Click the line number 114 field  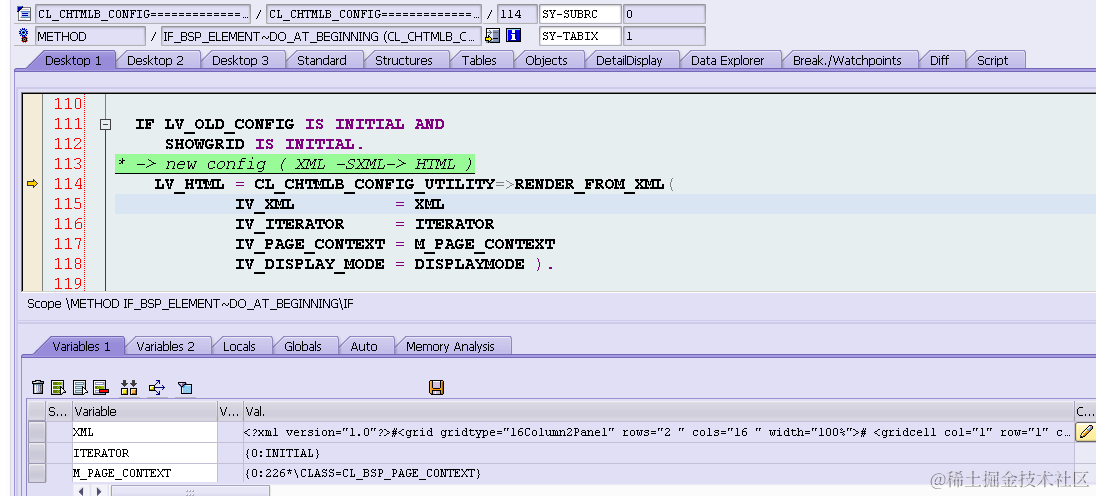(x=517, y=14)
